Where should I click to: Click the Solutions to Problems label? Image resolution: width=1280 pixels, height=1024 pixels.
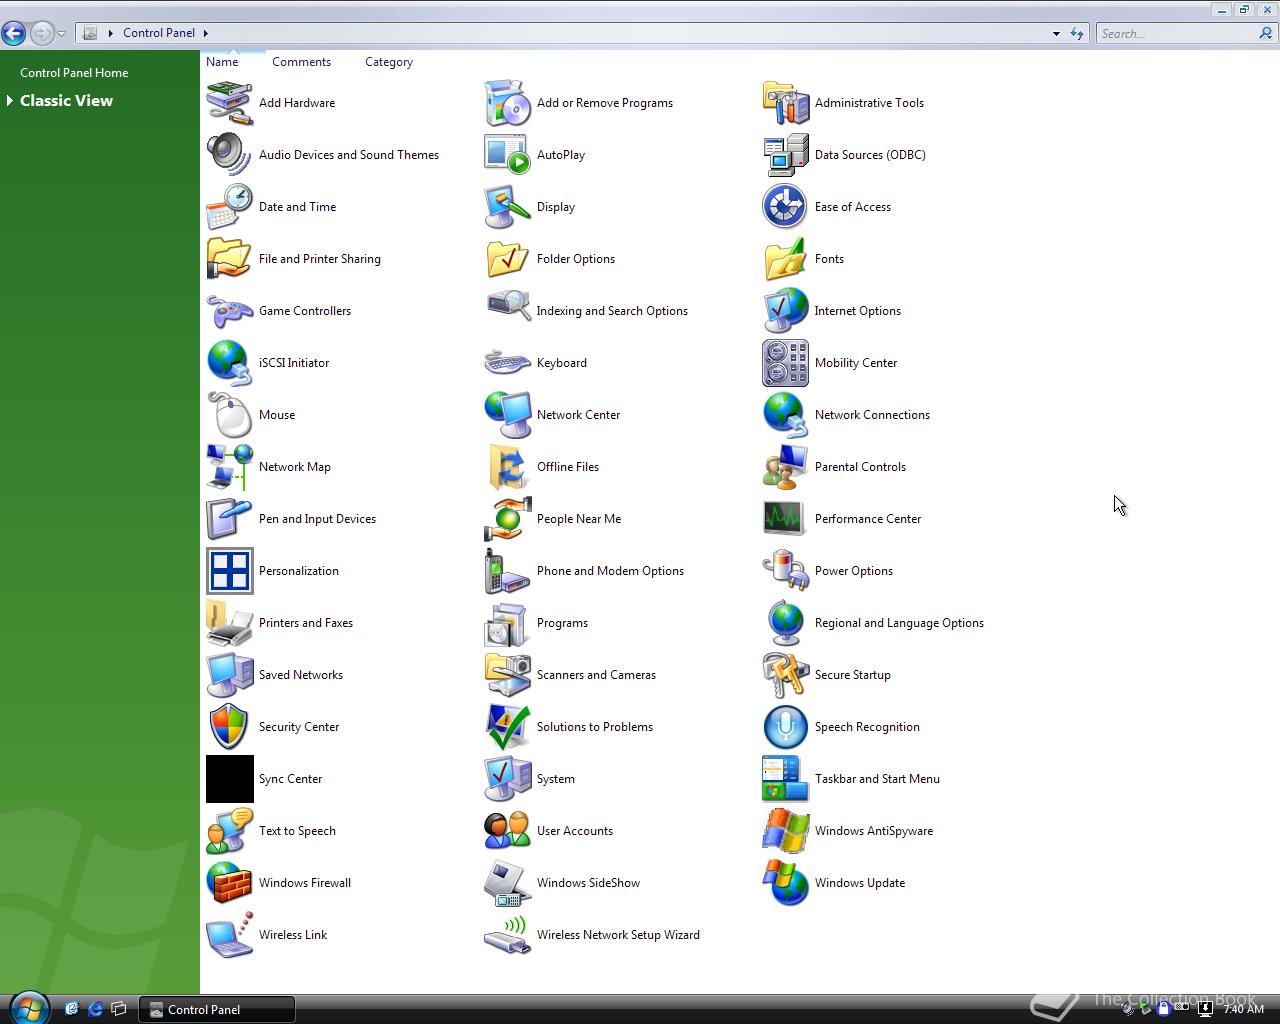coord(595,727)
